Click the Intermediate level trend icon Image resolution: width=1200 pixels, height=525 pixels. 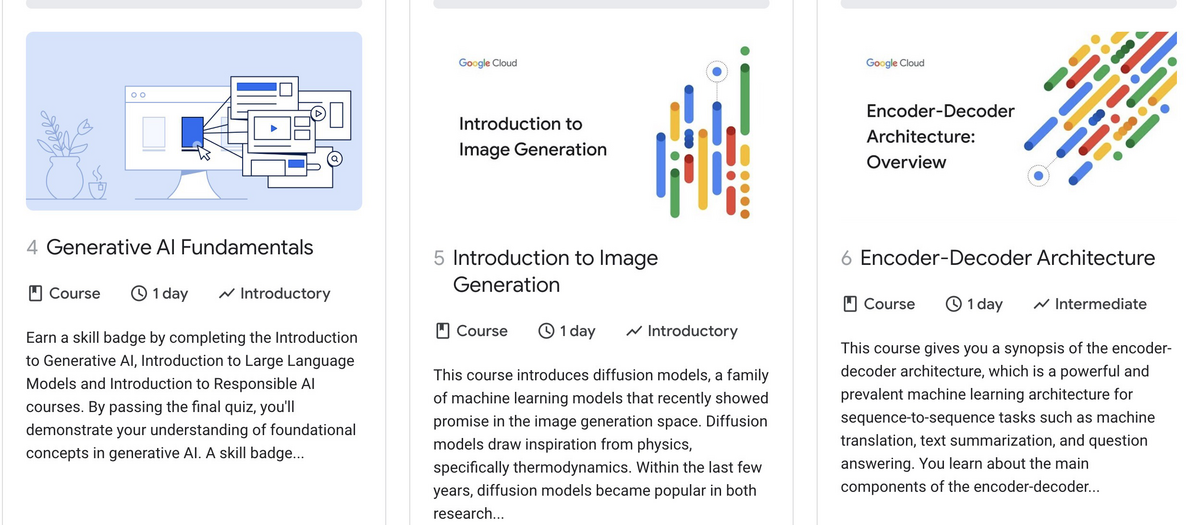1042,303
